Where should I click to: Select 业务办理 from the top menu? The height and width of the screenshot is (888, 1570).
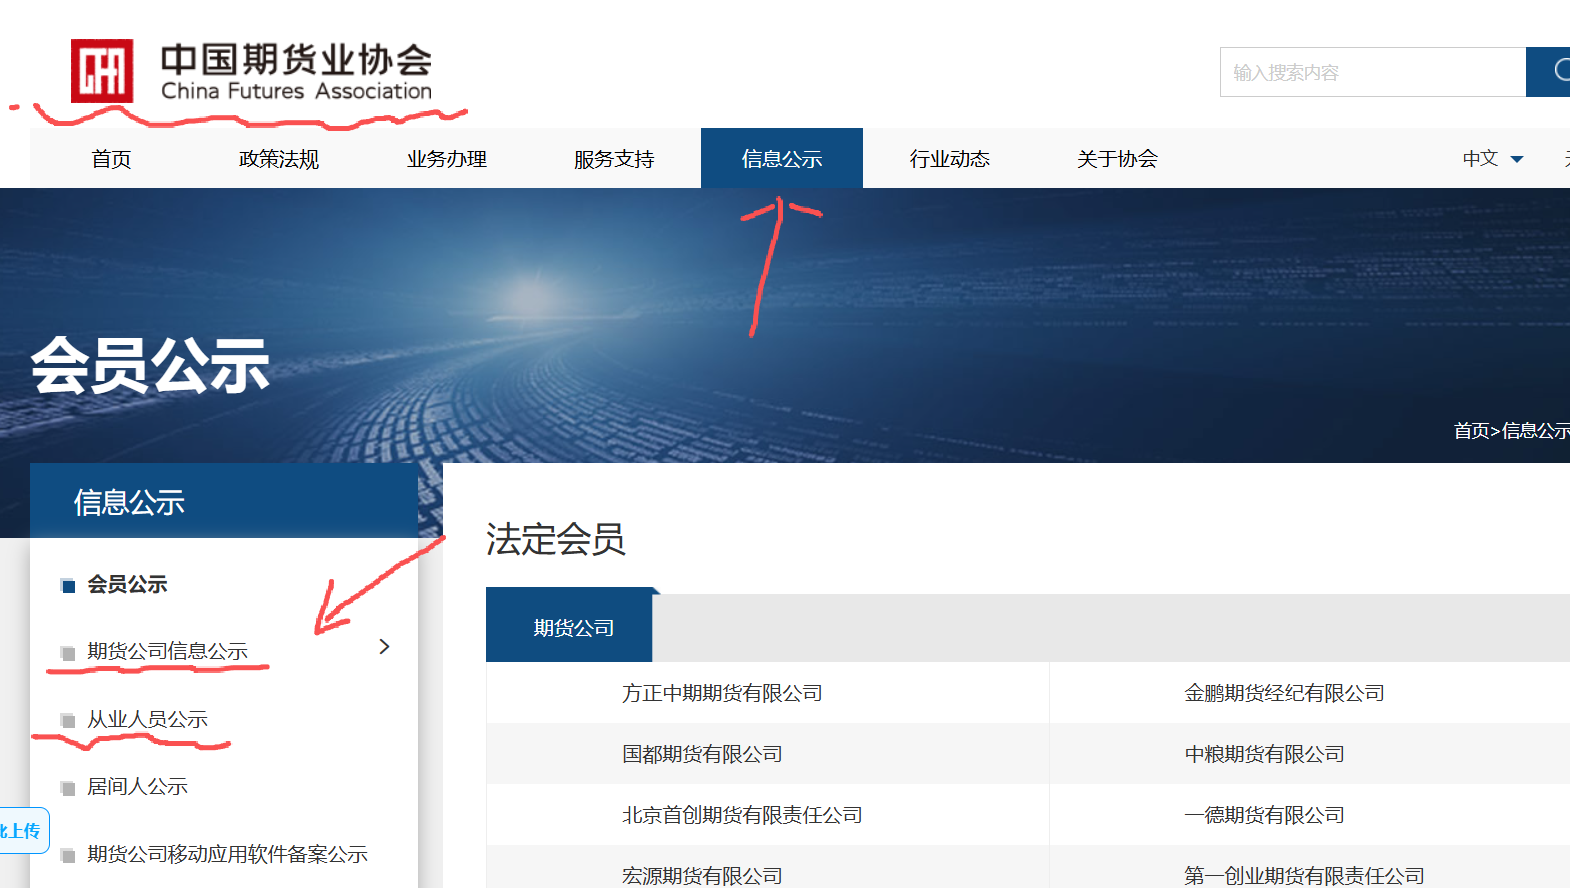(446, 159)
